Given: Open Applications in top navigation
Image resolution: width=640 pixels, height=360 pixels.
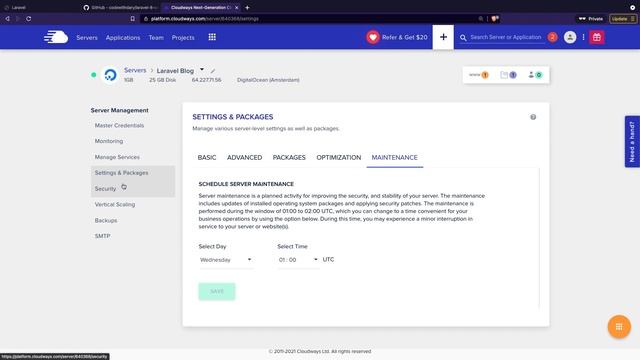Looking at the screenshot, I should (x=123, y=38).
